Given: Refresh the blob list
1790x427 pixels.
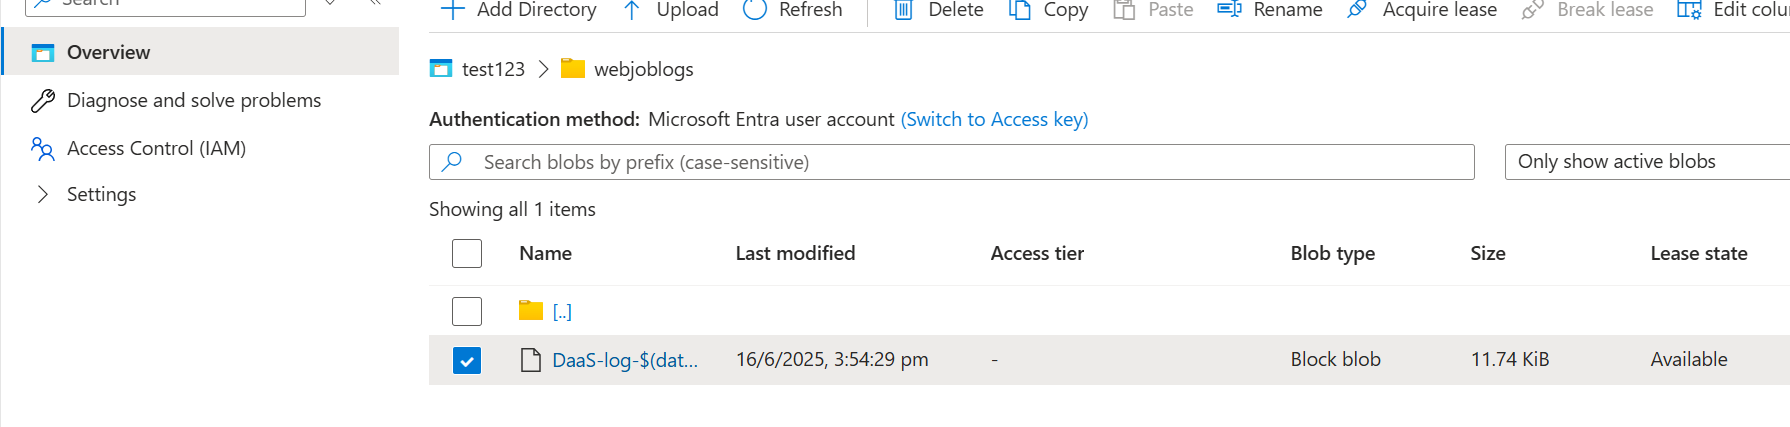Looking at the screenshot, I should [793, 10].
